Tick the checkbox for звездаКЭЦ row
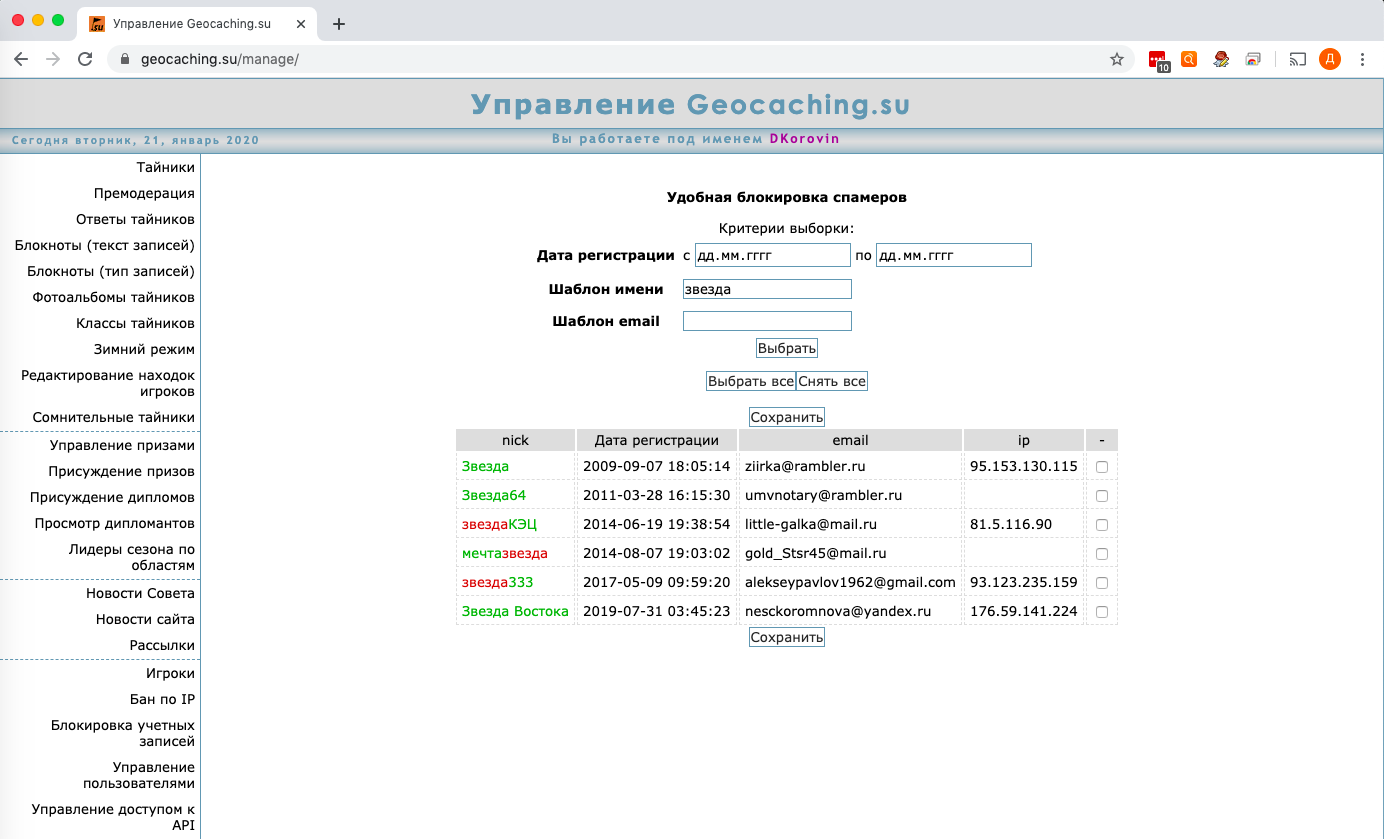1384x839 pixels. click(1101, 525)
